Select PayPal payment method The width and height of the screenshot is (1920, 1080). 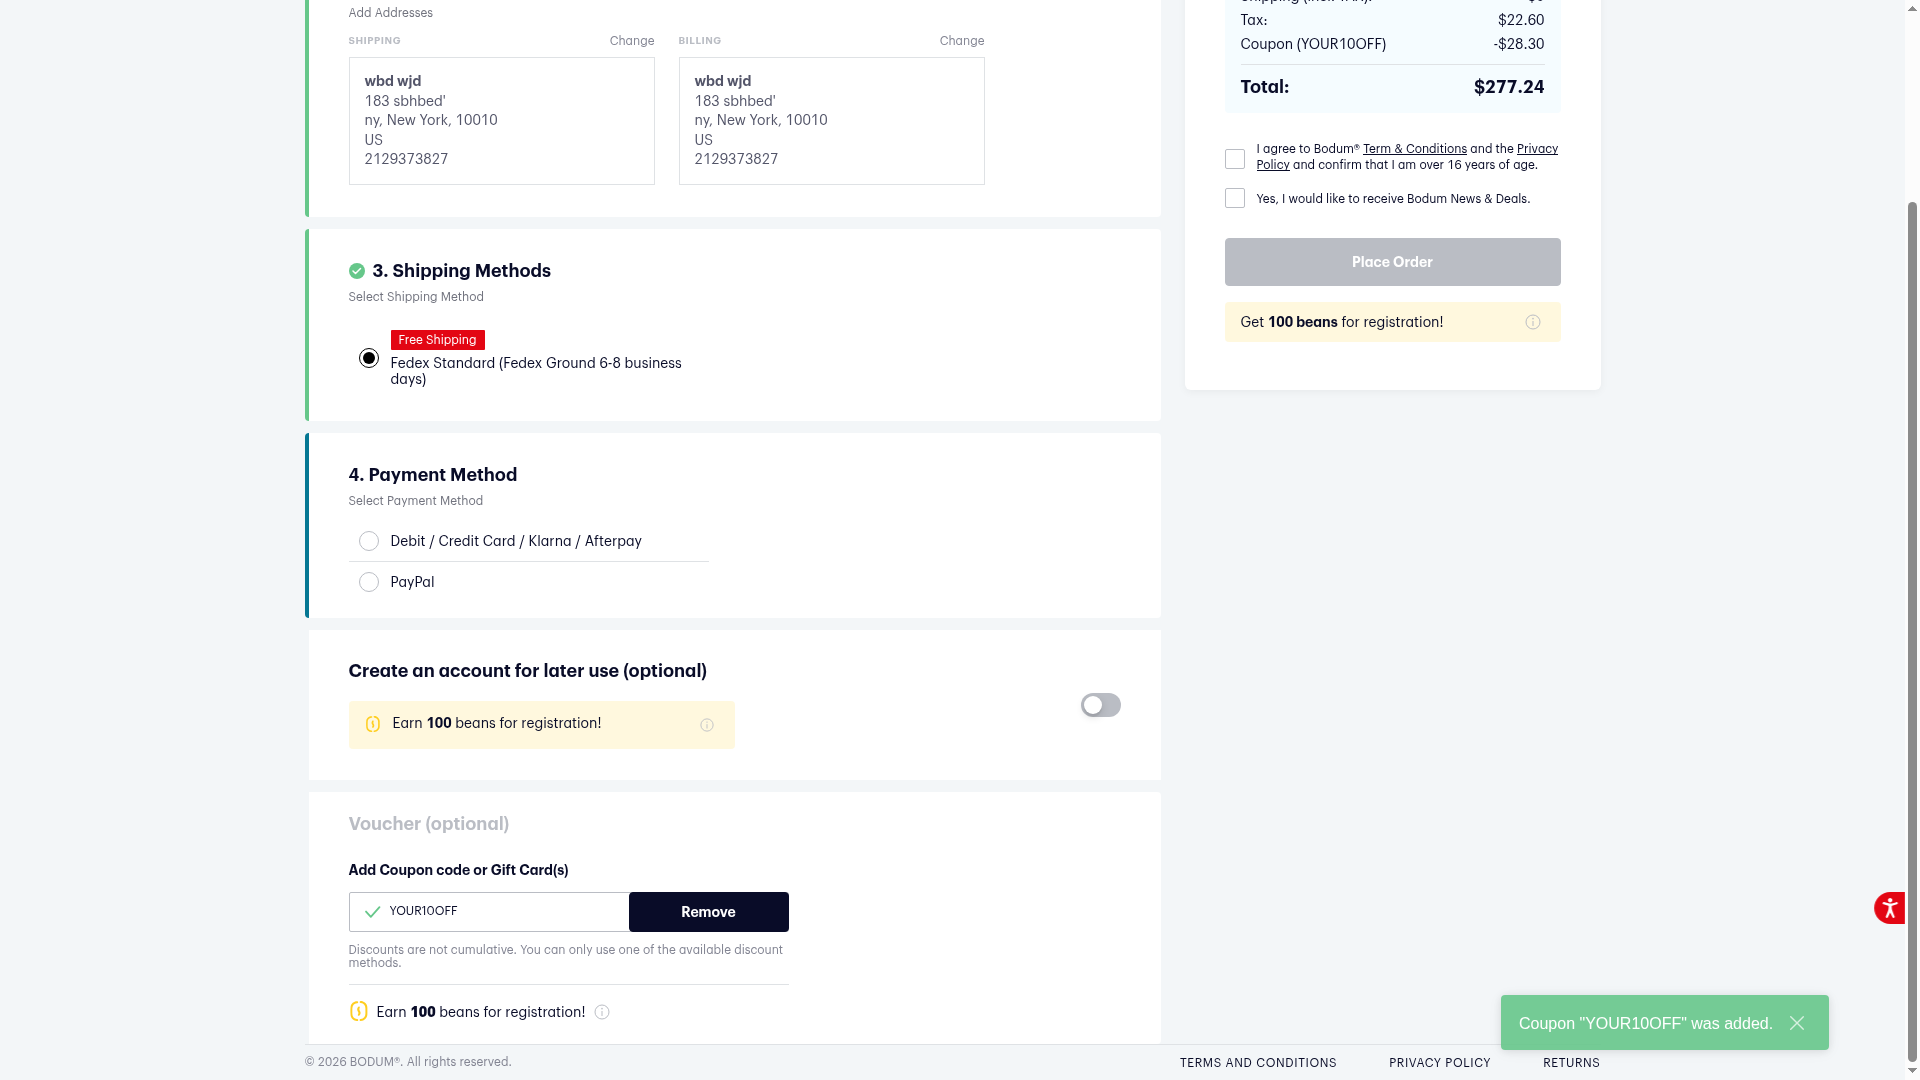[369, 582]
